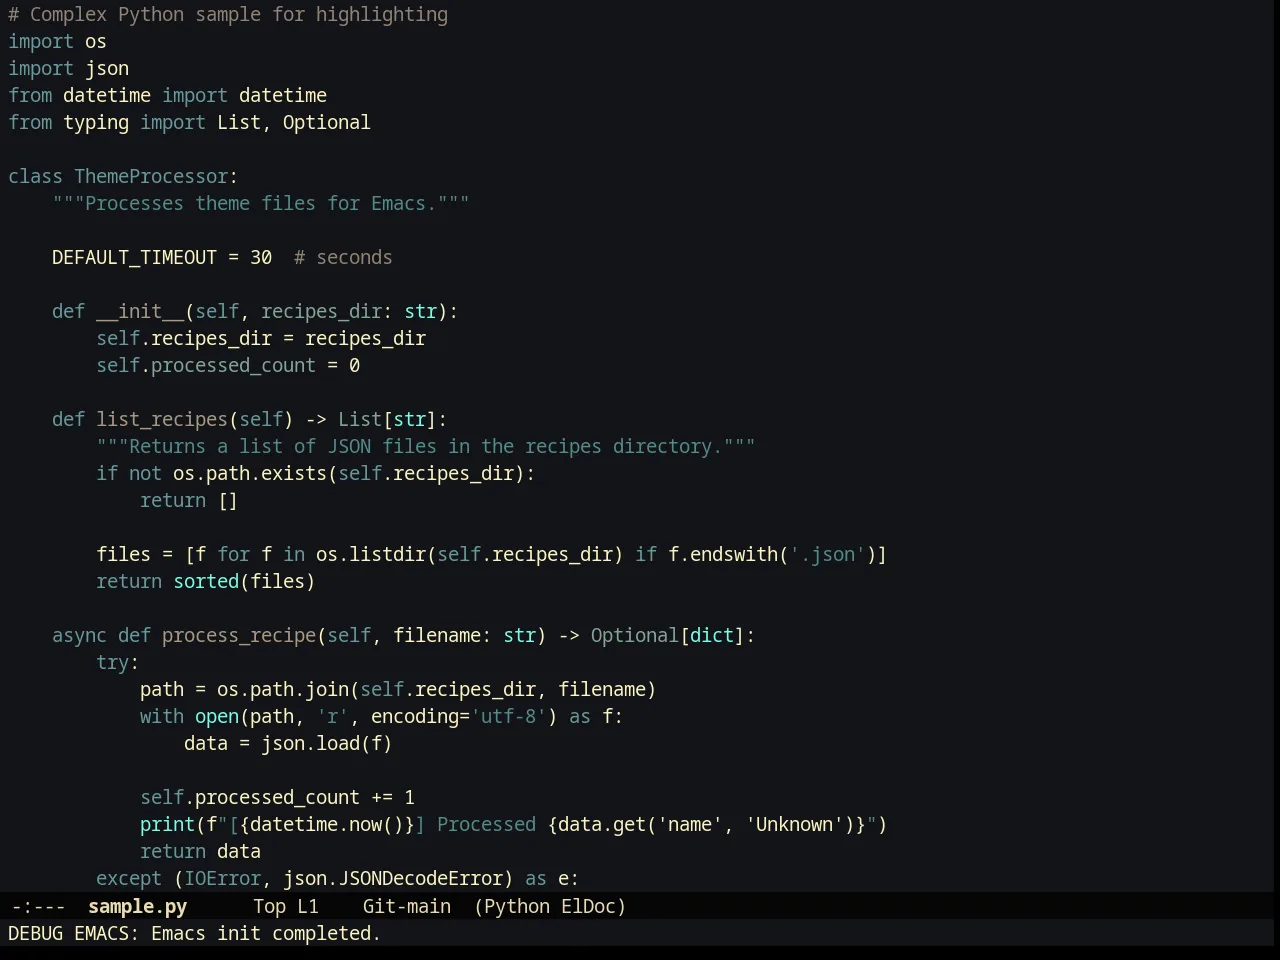This screenshot has width=1280, height=960.
Task: Click 'self.recipes_dir = recipes_dir' assignment
Action: pos(261,339)
